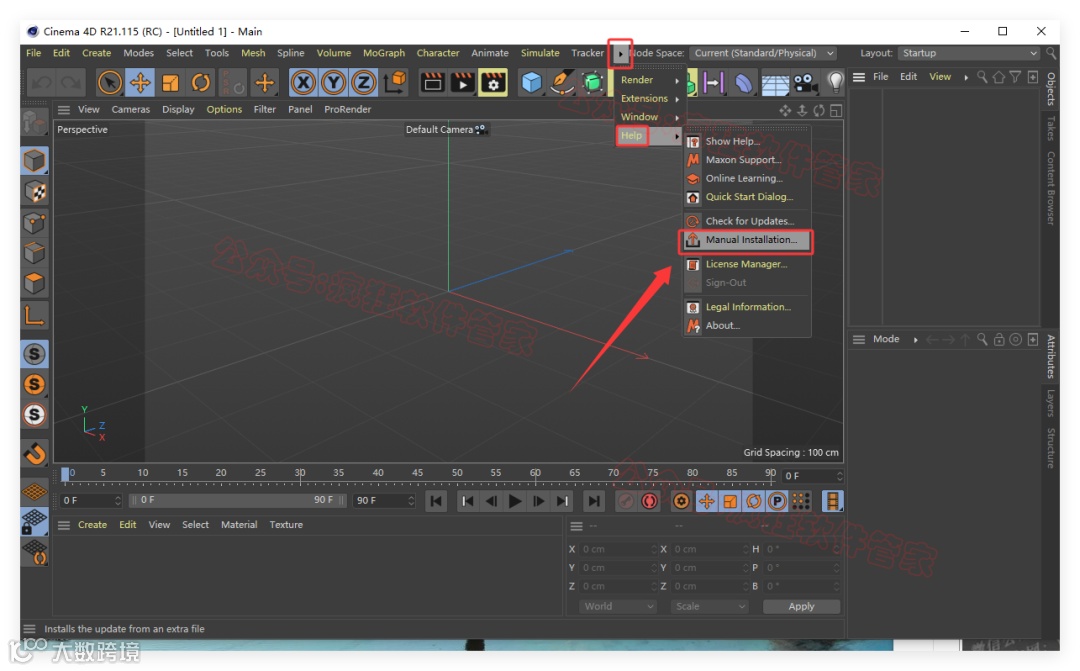This screenshot has width=1080, height=671.
Task: Open World coordinate dropdown
Action: [x=618, y=606]
